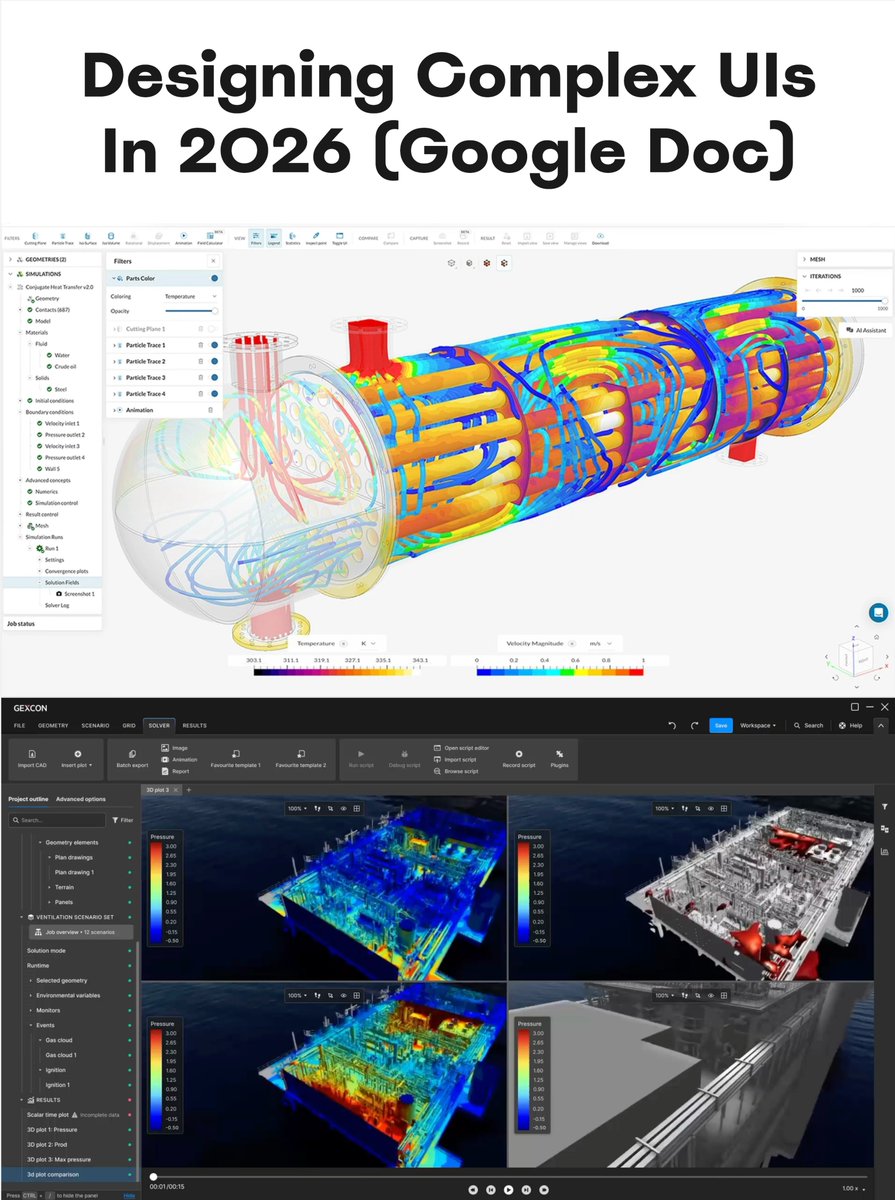Toggle the Legend view button
895x1200 pixels.
click(x=274, y=239)
